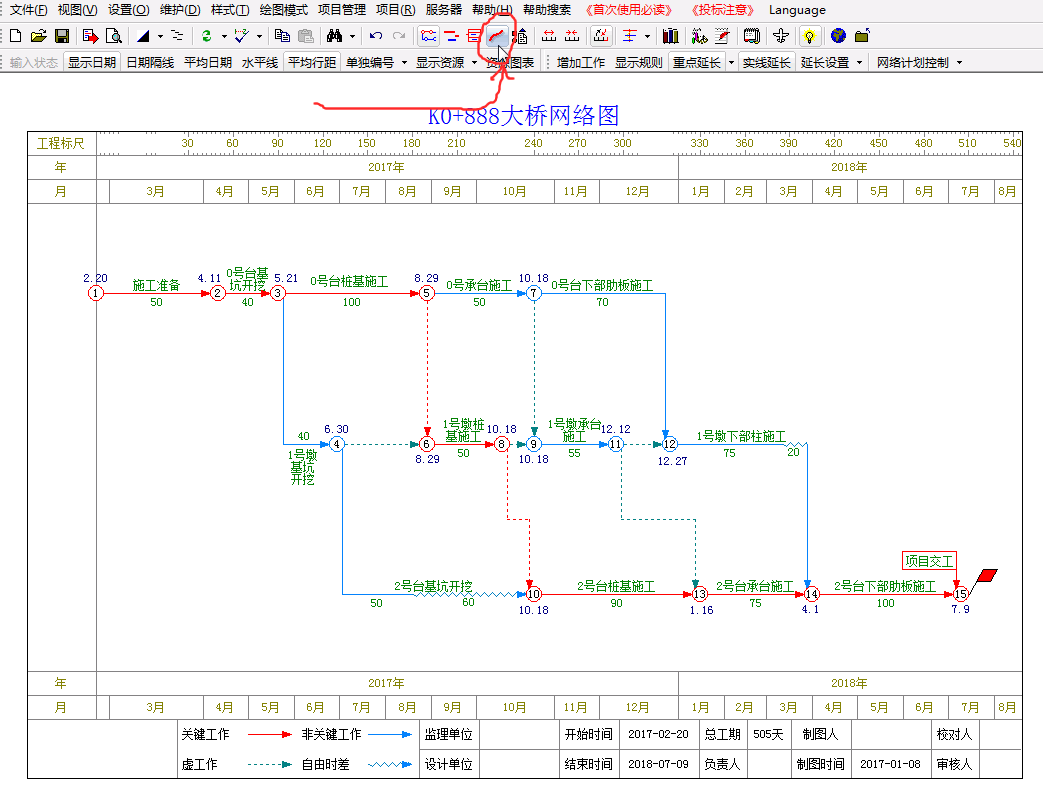
Task: Open the 绘图模式 menu
Action: (x=283, y=10)
